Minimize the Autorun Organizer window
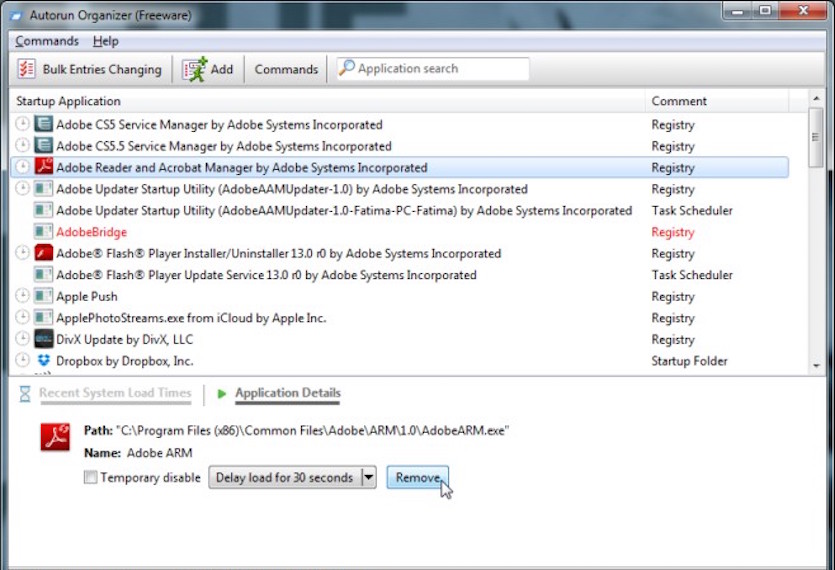 [x=738, y=11]
